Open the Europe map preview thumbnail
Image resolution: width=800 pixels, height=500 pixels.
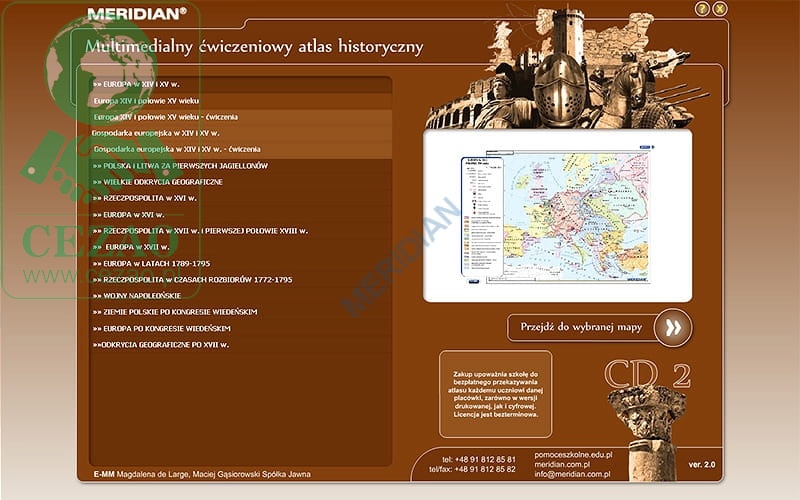pos(558,217)
